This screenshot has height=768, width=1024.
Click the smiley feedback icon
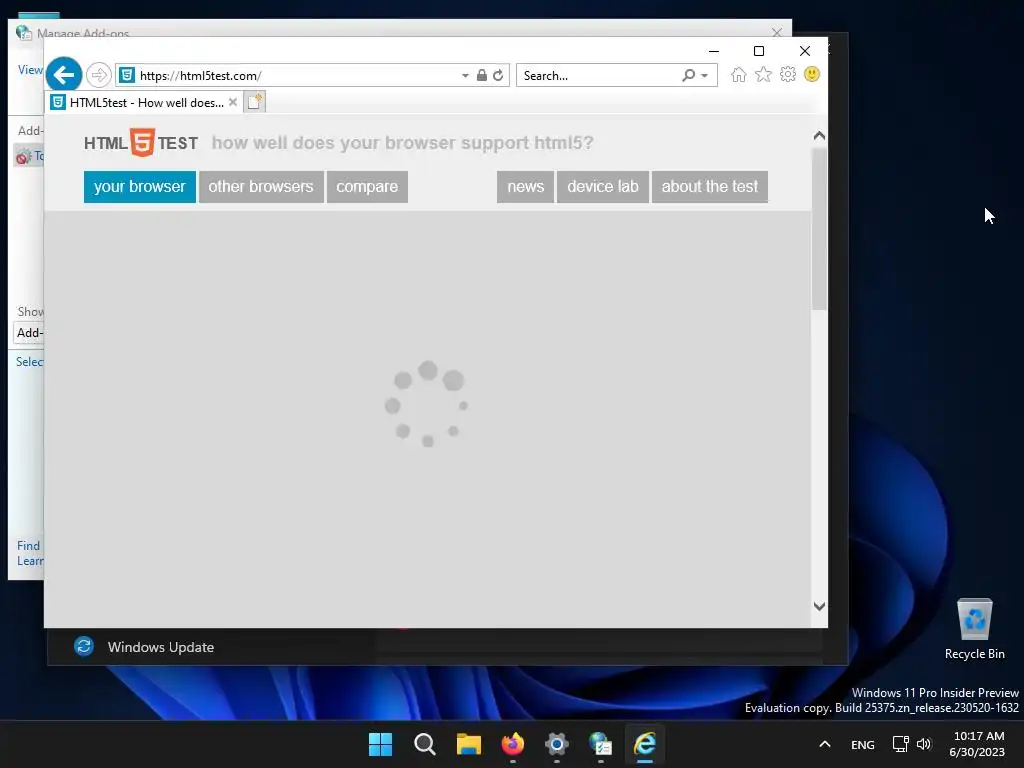pos(812,74)
